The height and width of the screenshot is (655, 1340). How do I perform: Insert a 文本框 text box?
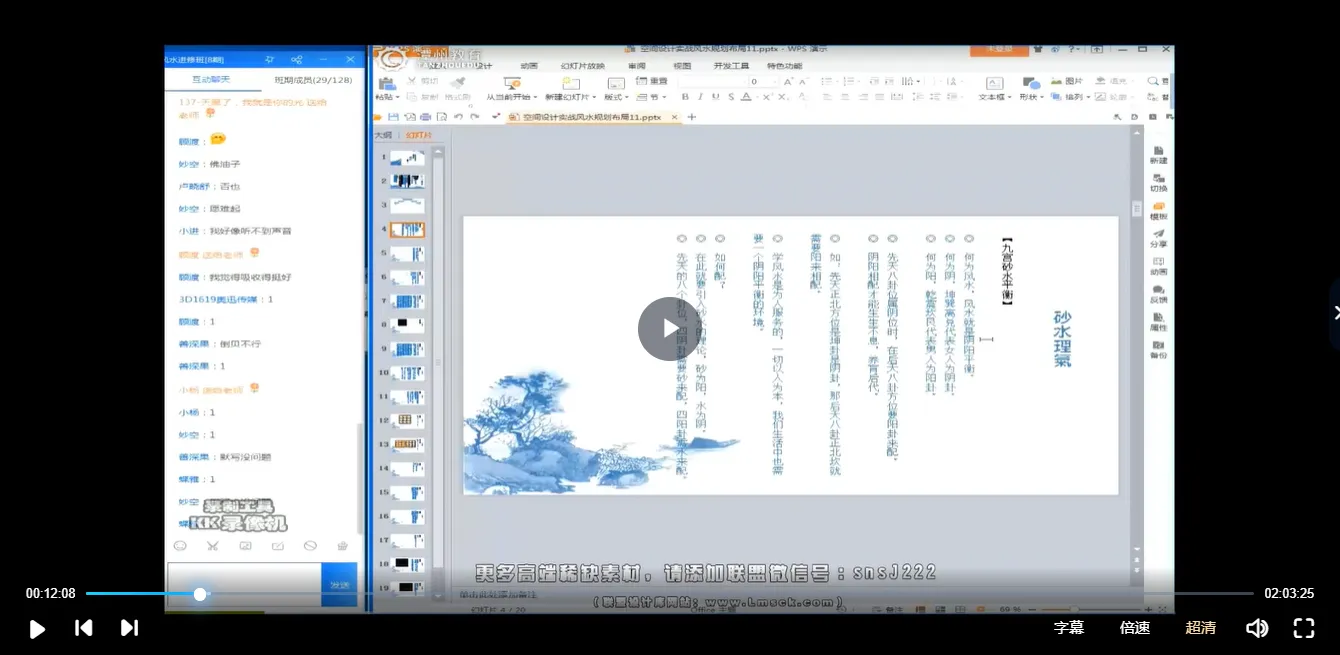click(x=994, y=90)
